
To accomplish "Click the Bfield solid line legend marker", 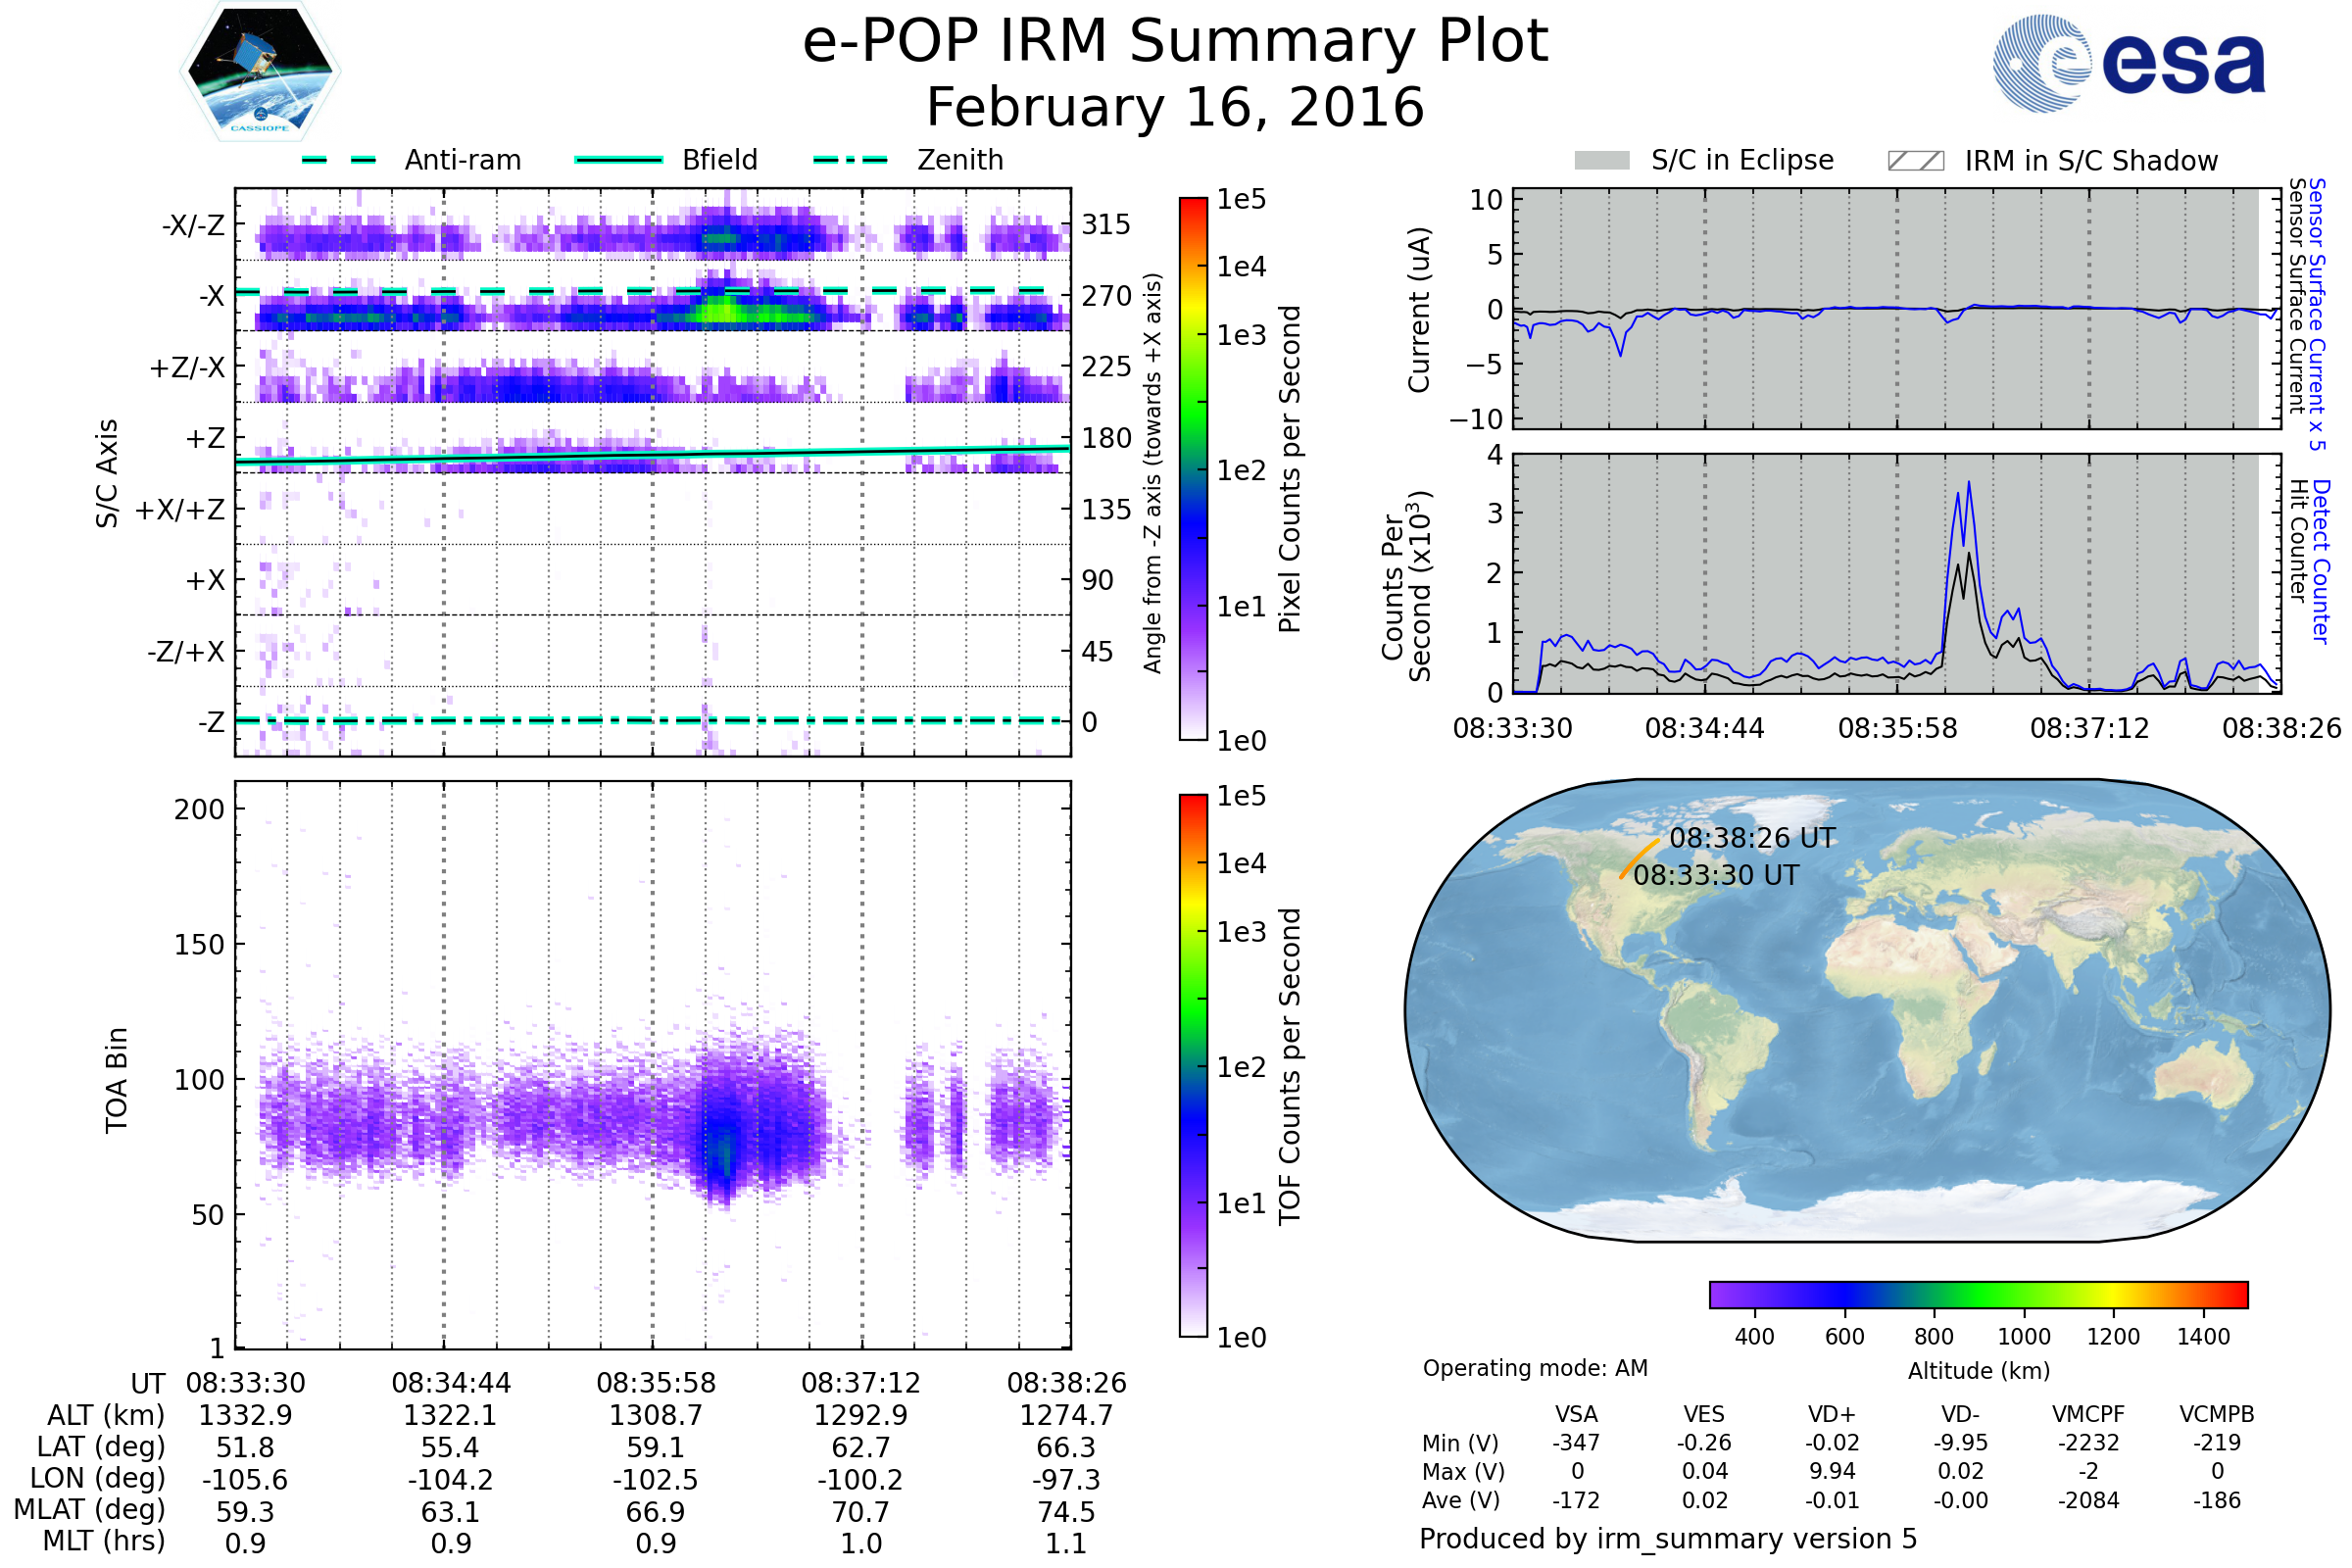I will tap(618, 160).
